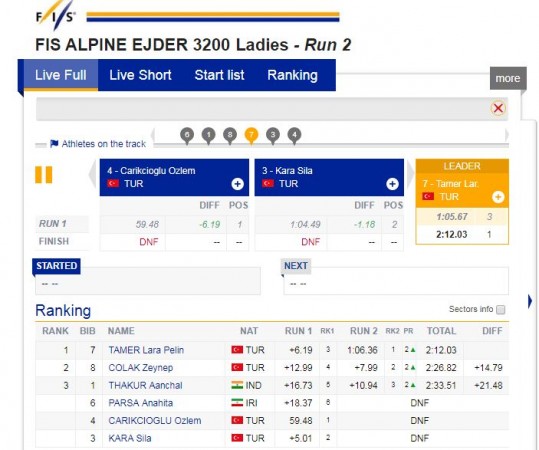Click green up arrow in COLAK row
The image size is (539, 450).
pyautogui.click(x=413, y=368)
